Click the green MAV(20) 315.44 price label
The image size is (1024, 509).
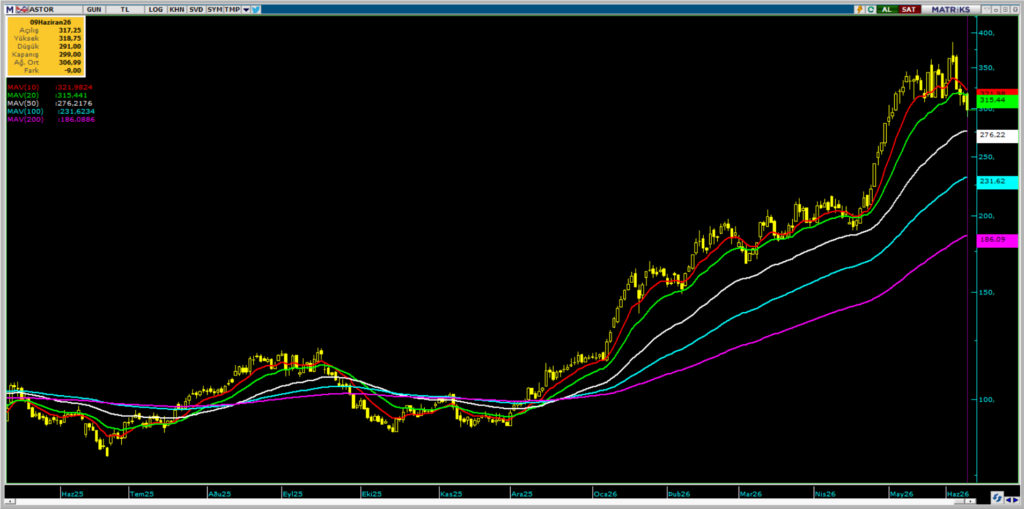tap(997, 101)
